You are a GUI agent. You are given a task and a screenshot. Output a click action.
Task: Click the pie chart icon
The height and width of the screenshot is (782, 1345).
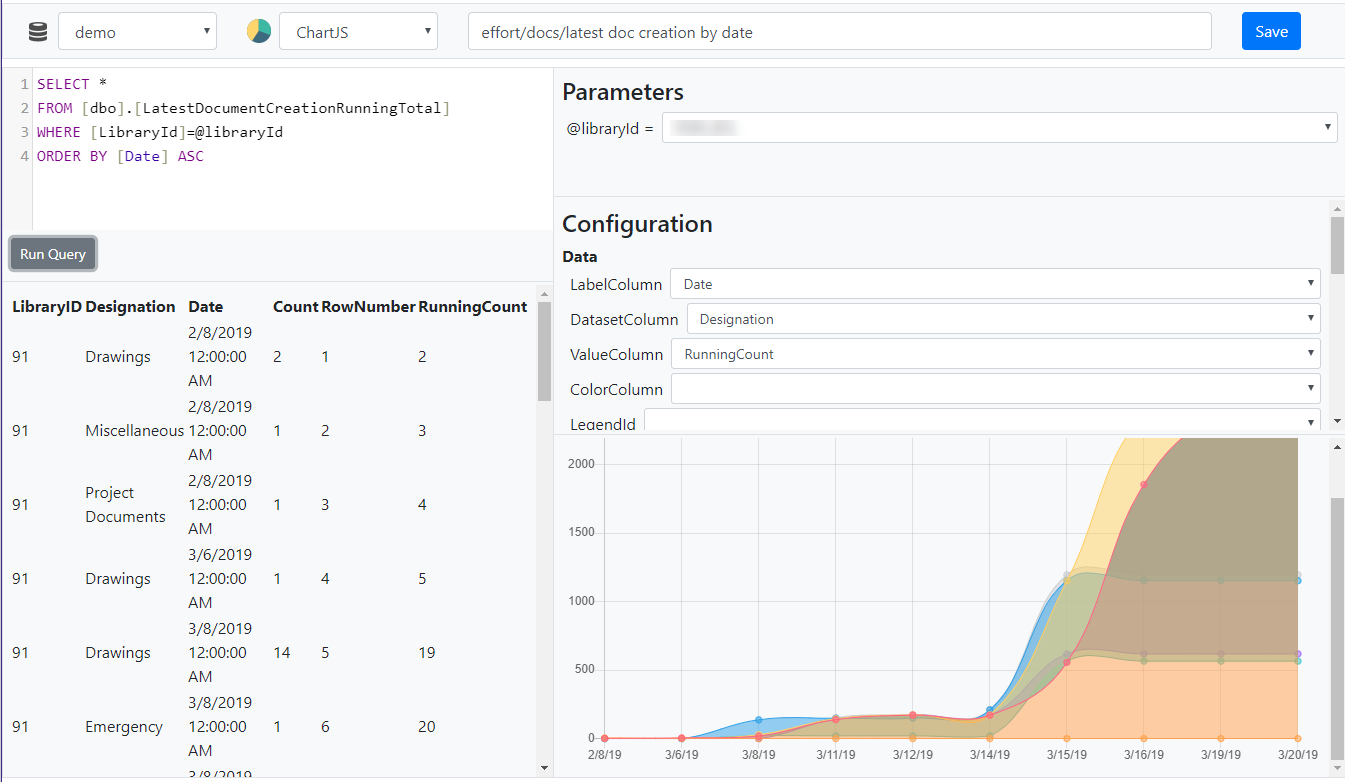point(259,32)
